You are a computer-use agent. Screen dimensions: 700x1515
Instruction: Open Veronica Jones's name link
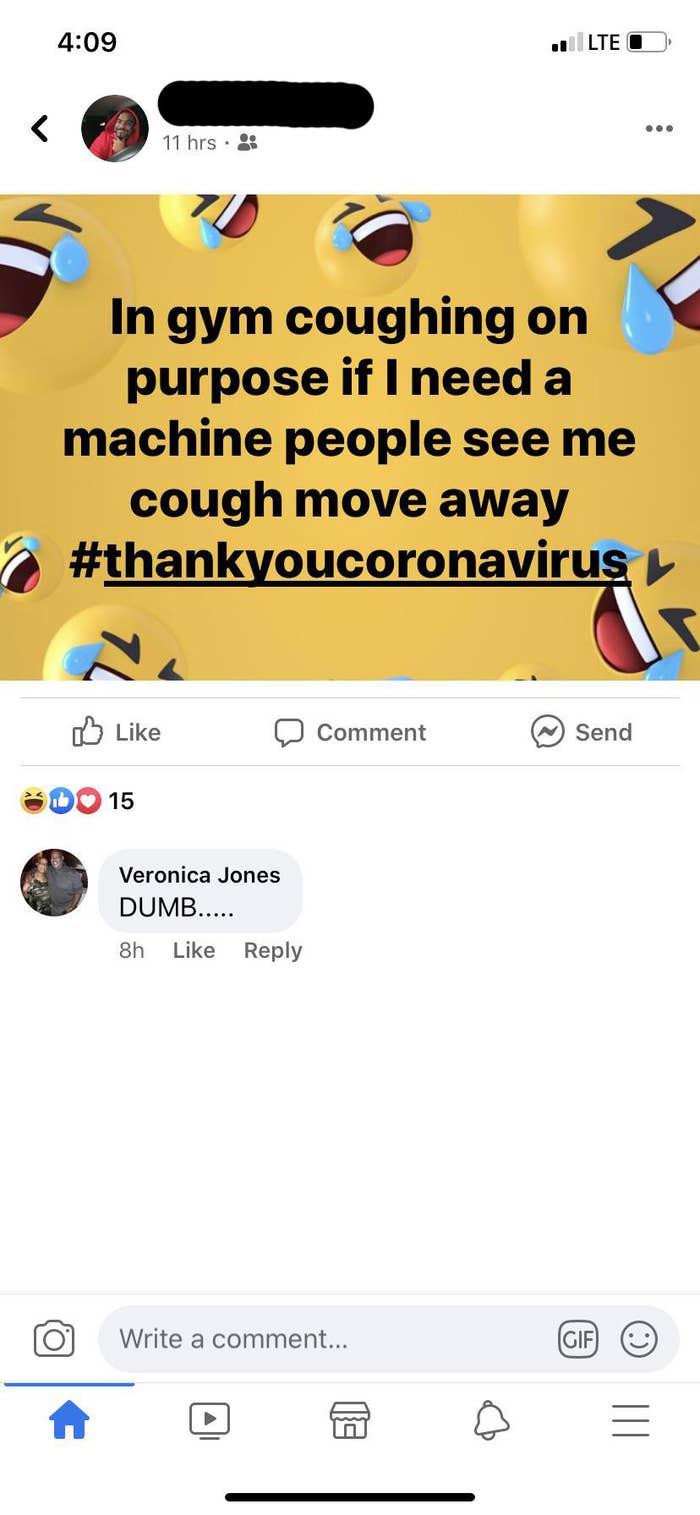(x=199, y=874)
